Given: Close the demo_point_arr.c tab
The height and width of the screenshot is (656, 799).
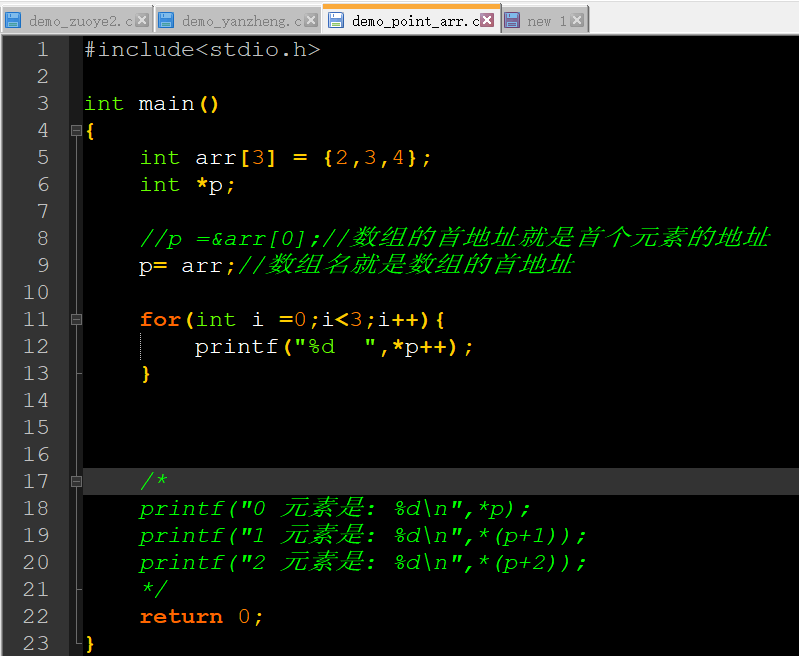Looking at the screenshot, I should pos(487,20).
